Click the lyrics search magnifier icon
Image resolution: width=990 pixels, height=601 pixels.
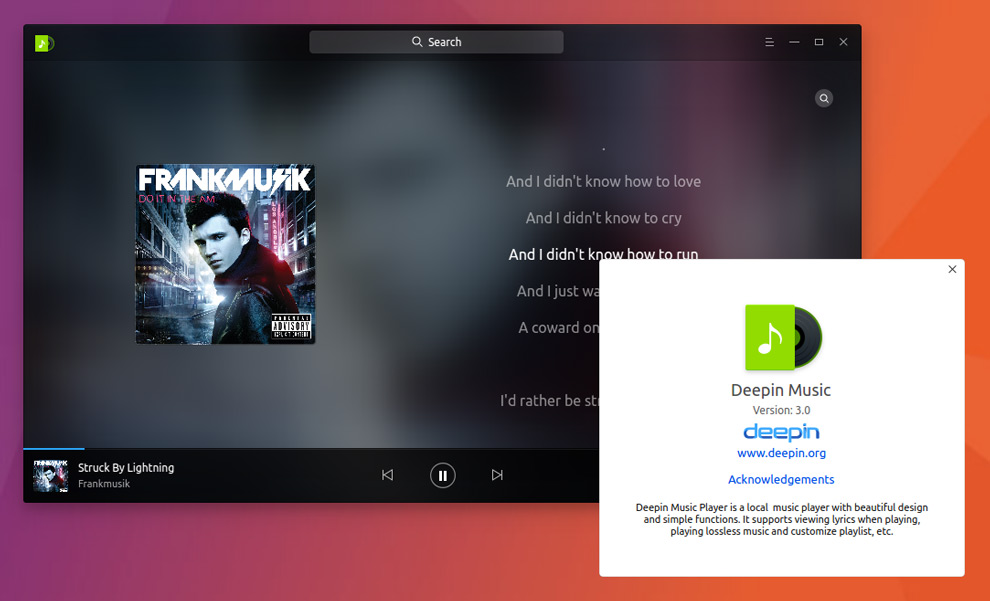point(823,98)
